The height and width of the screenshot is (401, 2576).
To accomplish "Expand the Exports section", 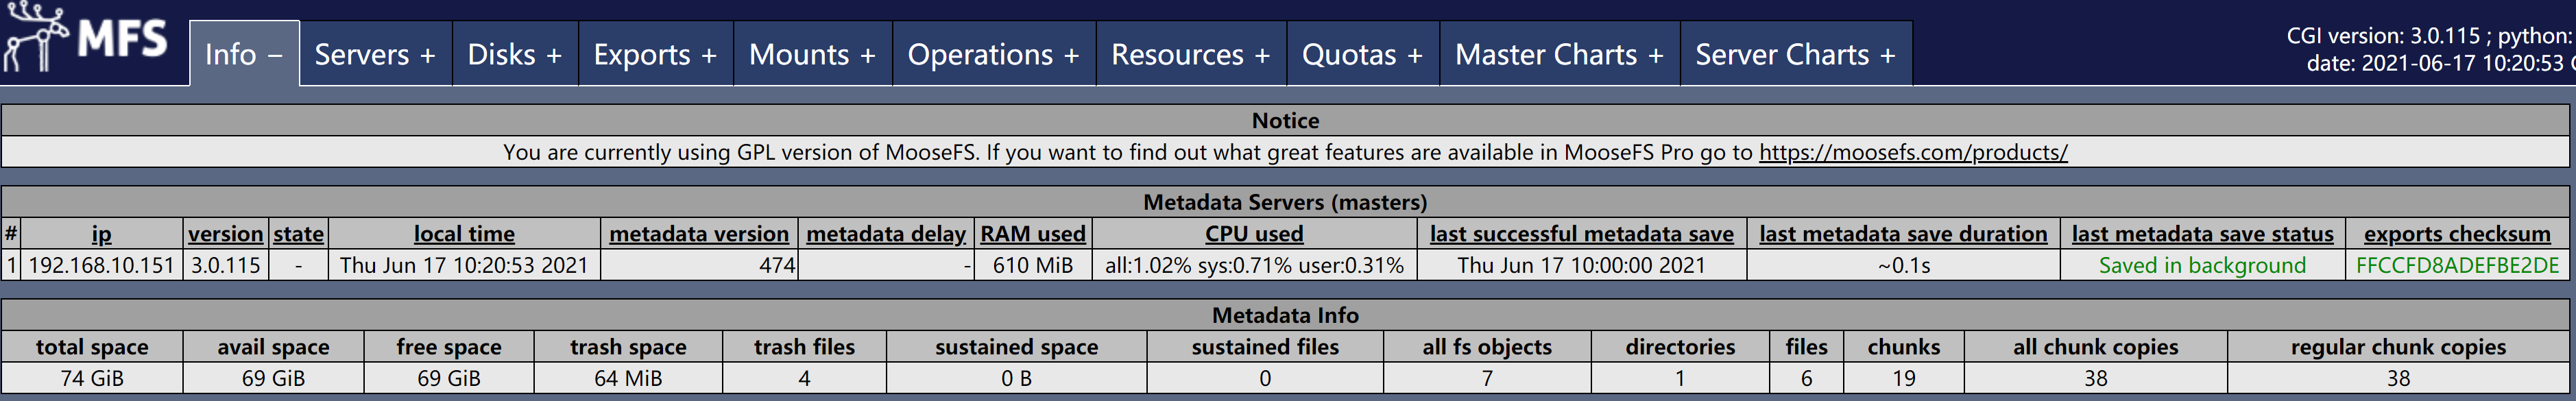I will click(655, 54).
